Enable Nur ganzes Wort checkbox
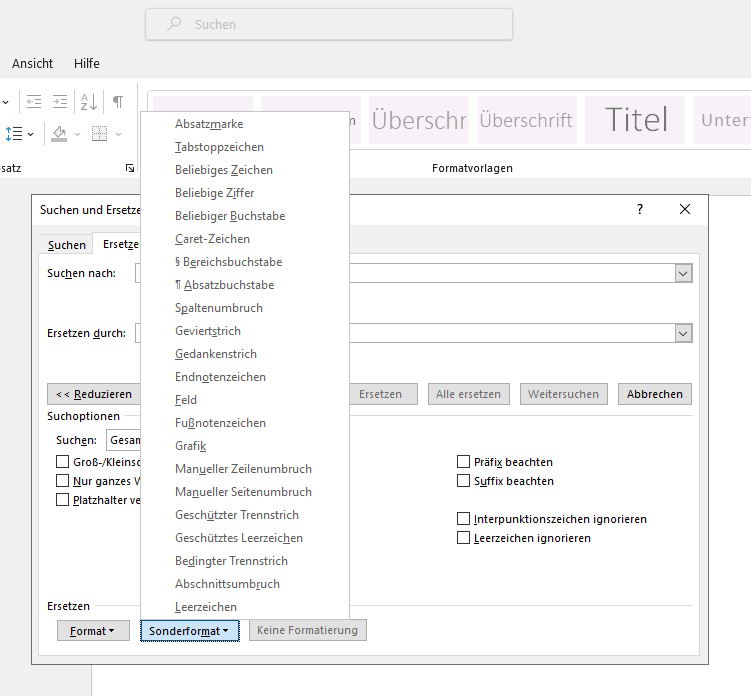751x696 pixels. click(62, 481)
